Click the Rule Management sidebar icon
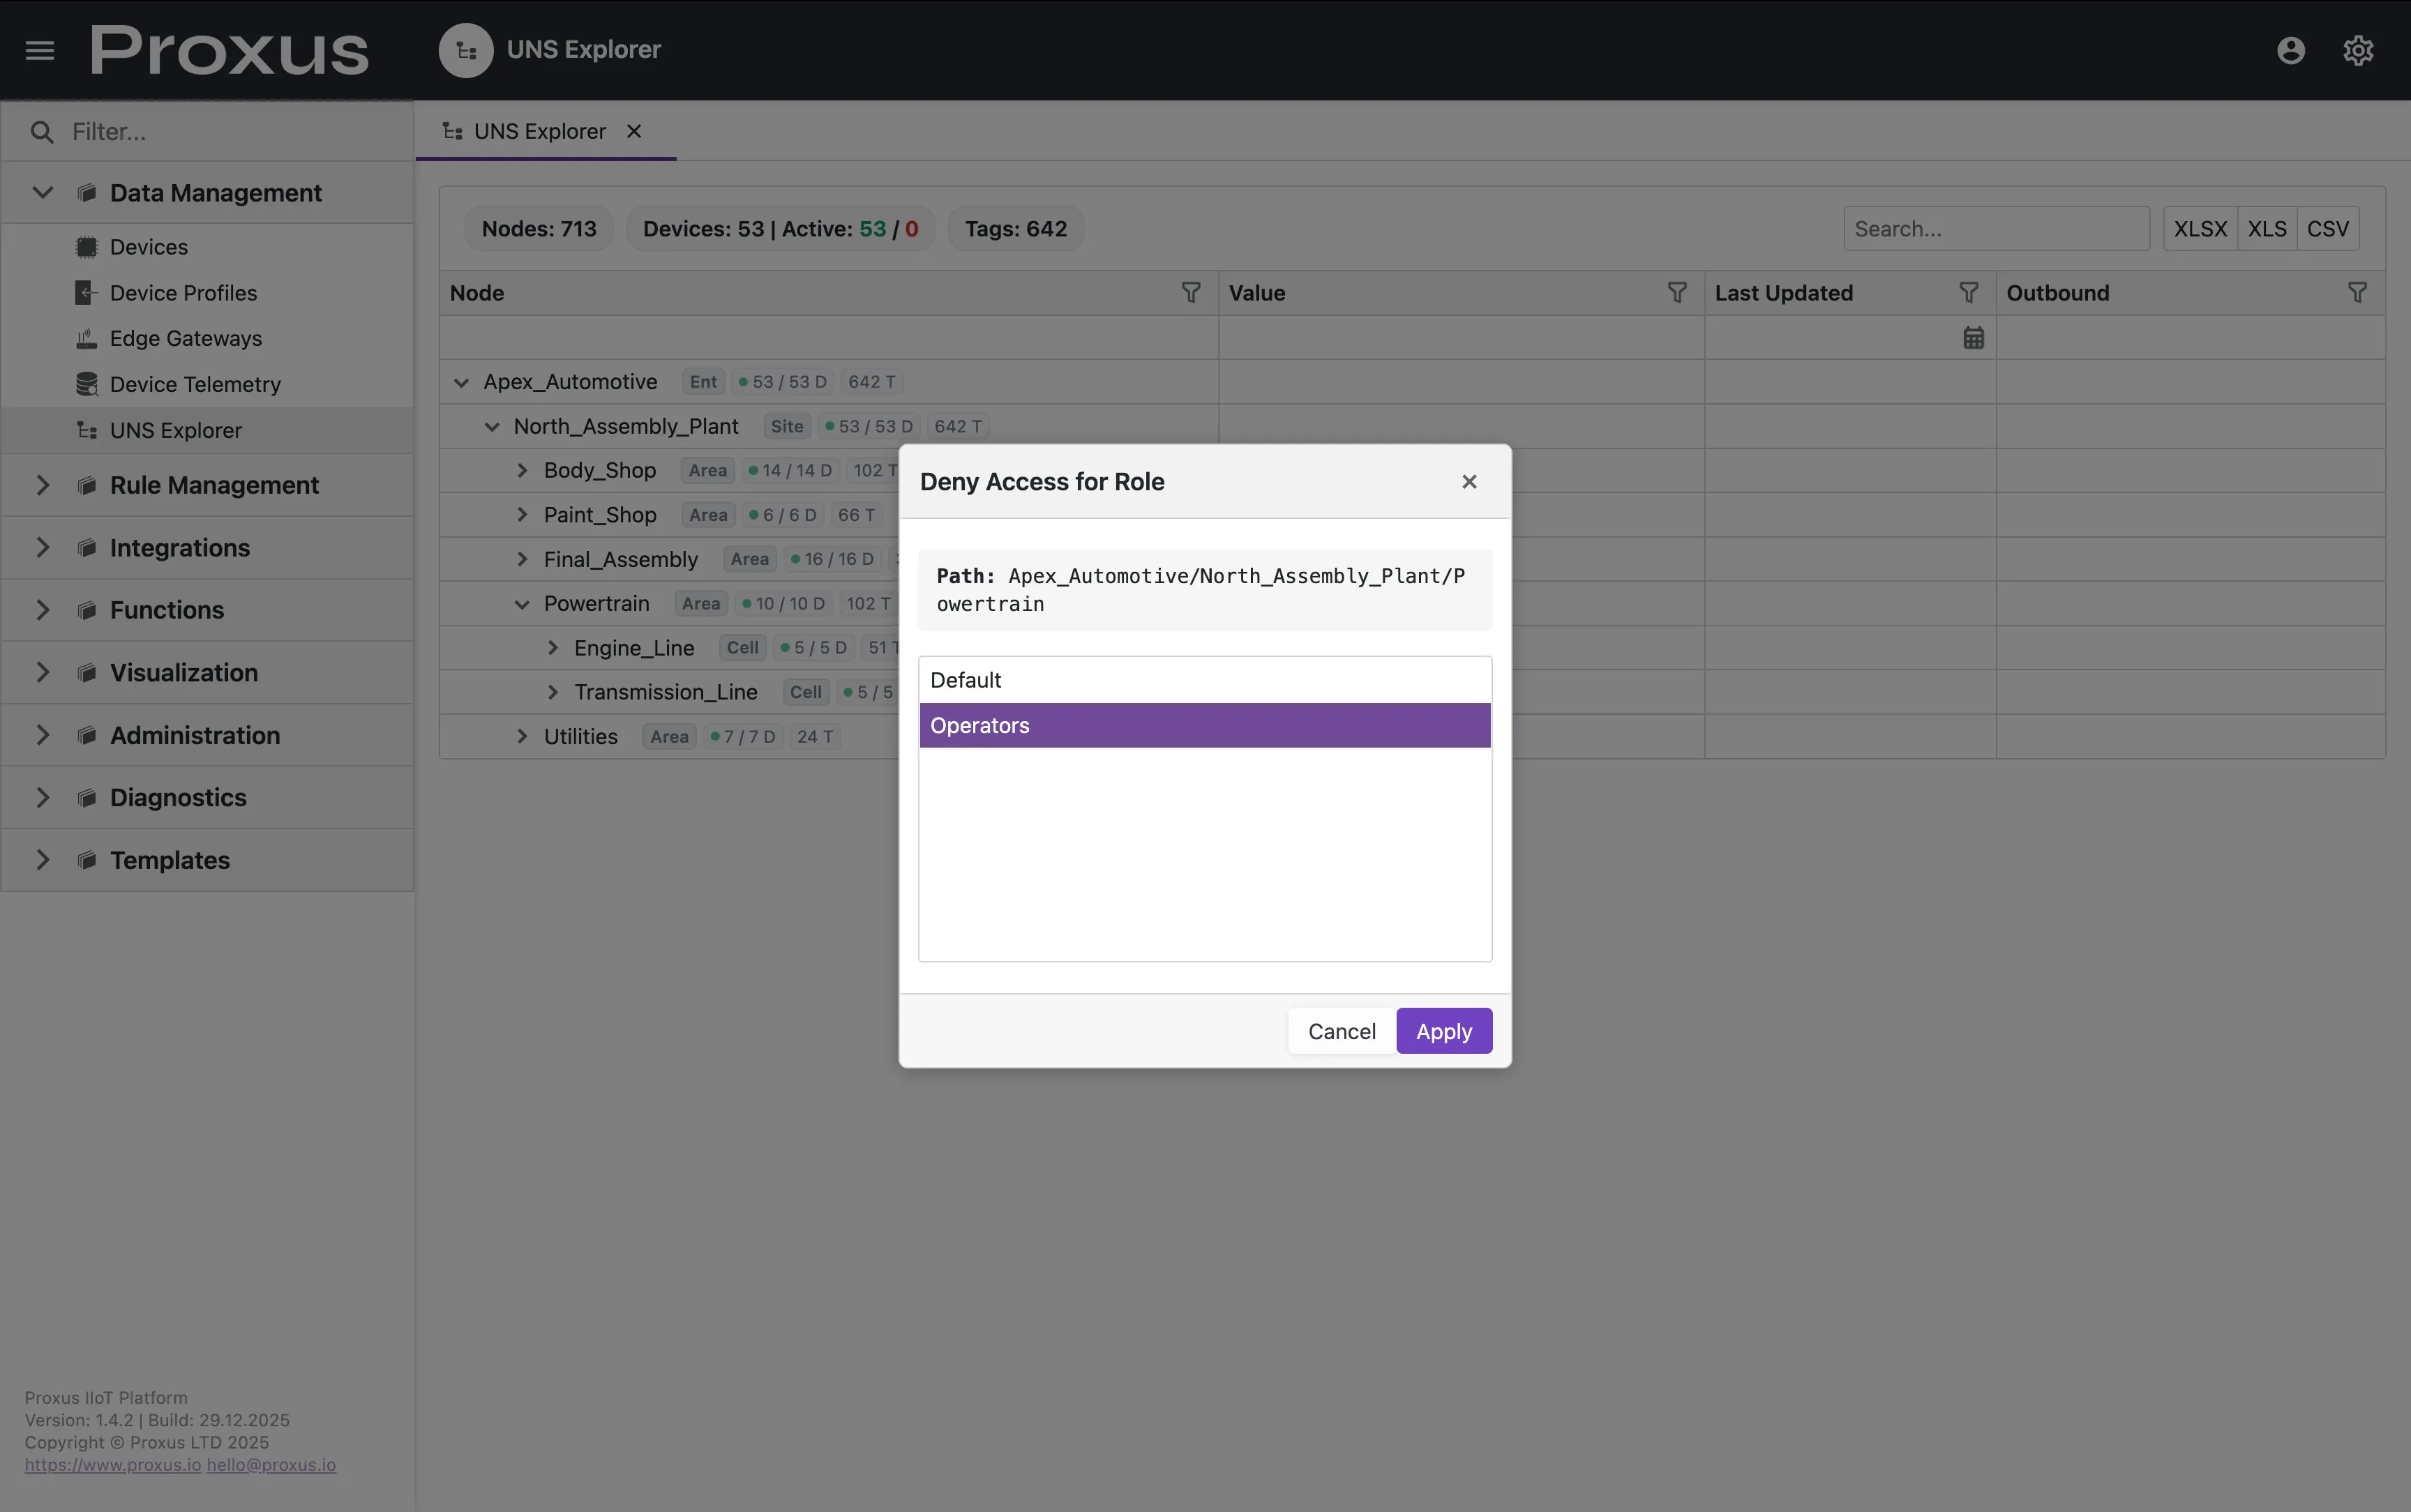2411x1512 pixels. click(86, 485)
